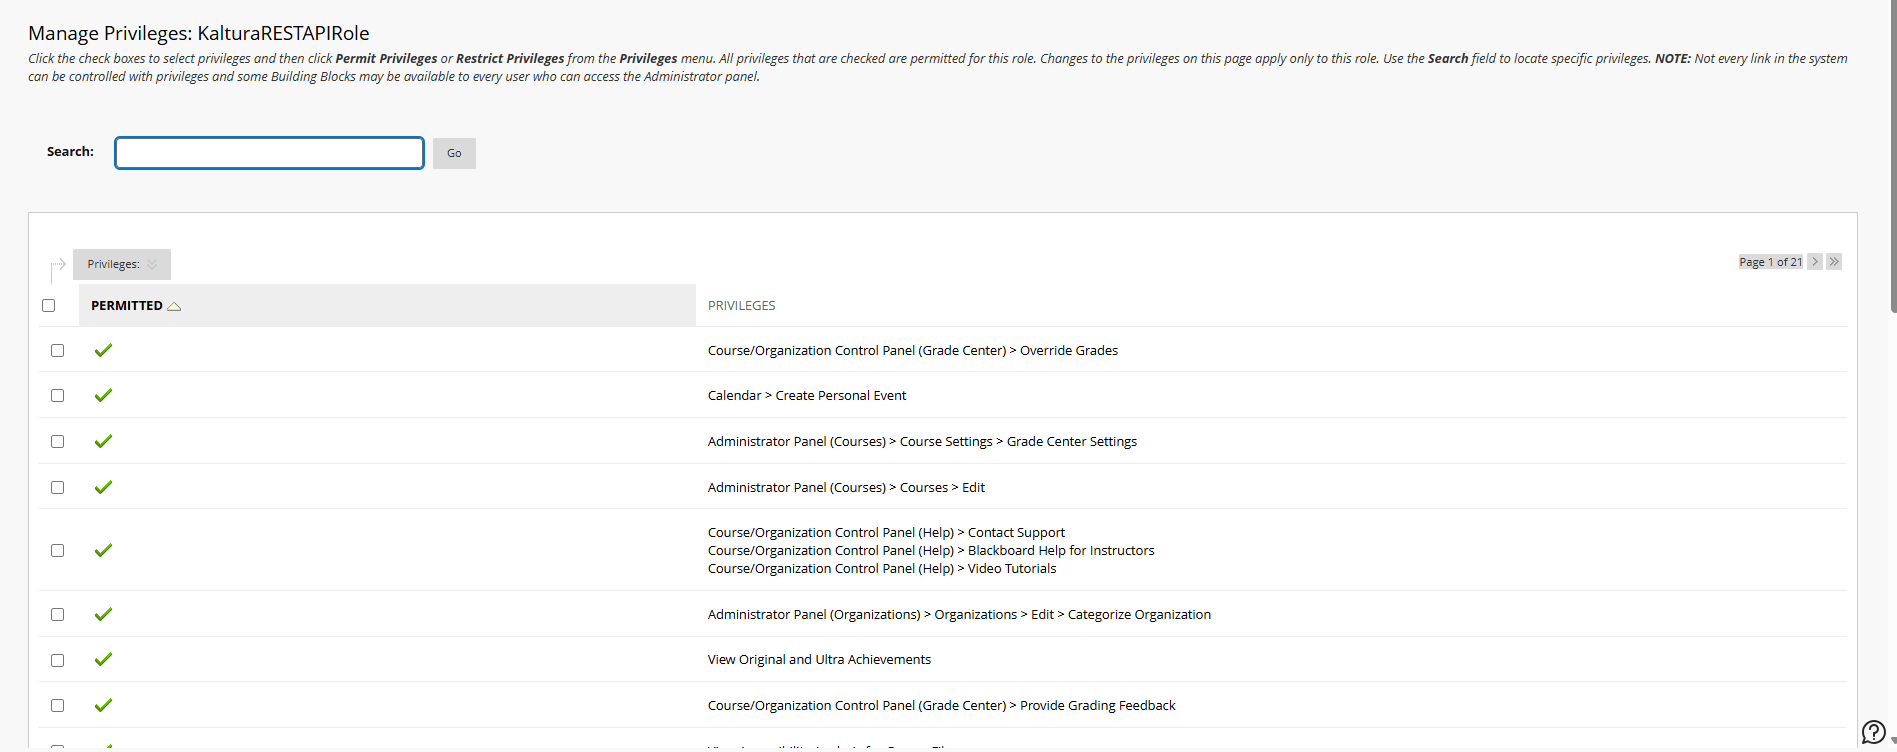Open the help chat bubble icon
The height and width of the screenshot is (752, 1897).
pyautogui.click(x=1873, y=732)
